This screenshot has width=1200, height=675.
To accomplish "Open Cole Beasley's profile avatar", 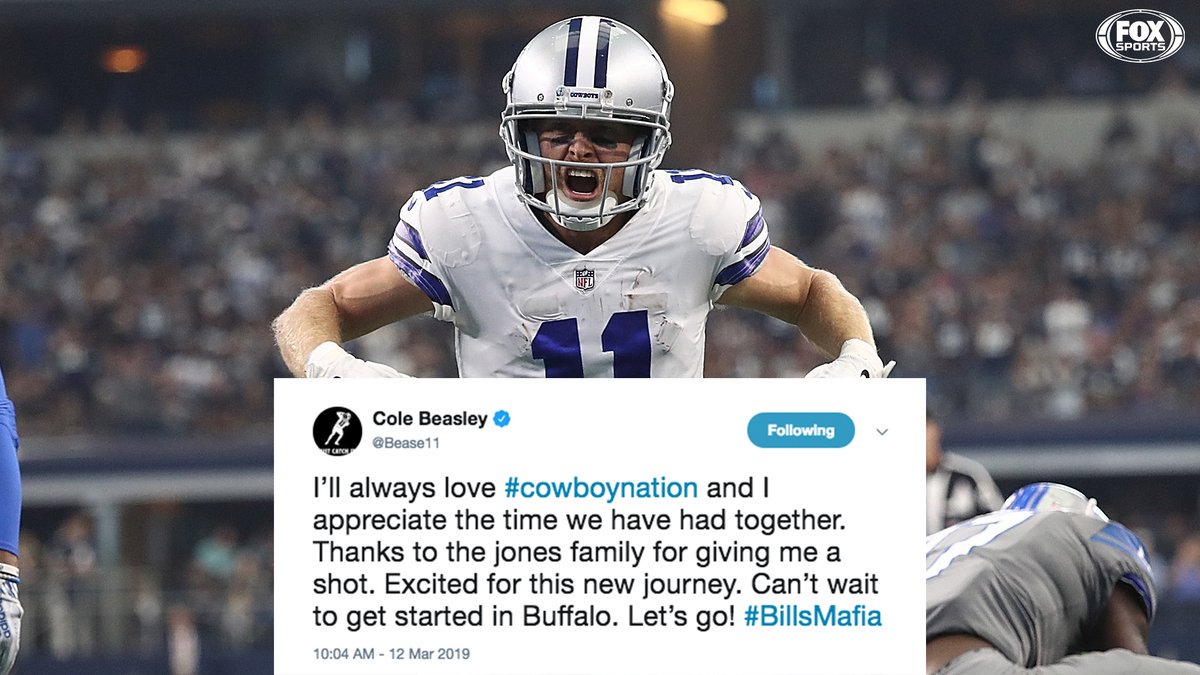I will [337, 431].
